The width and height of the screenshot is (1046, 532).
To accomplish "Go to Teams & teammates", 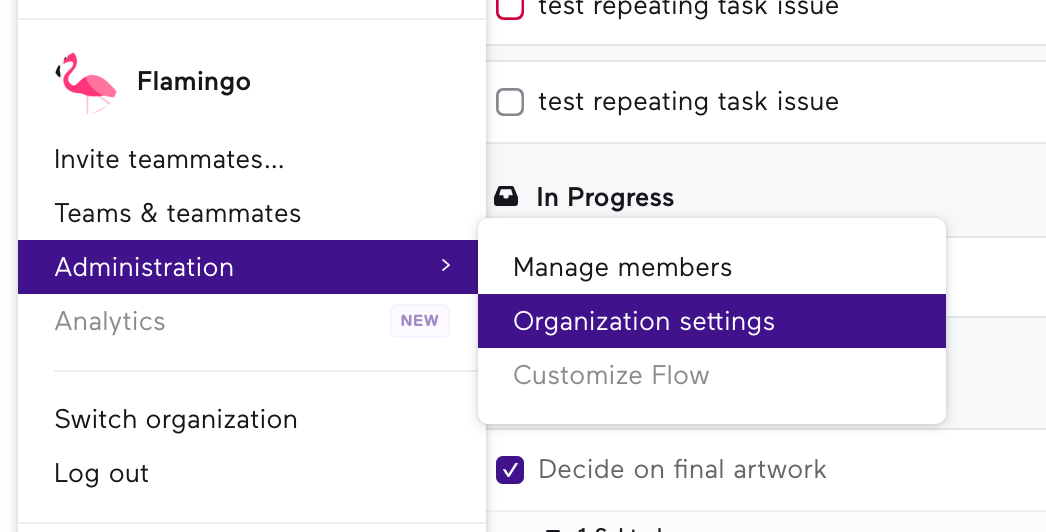I will [177, 214].
